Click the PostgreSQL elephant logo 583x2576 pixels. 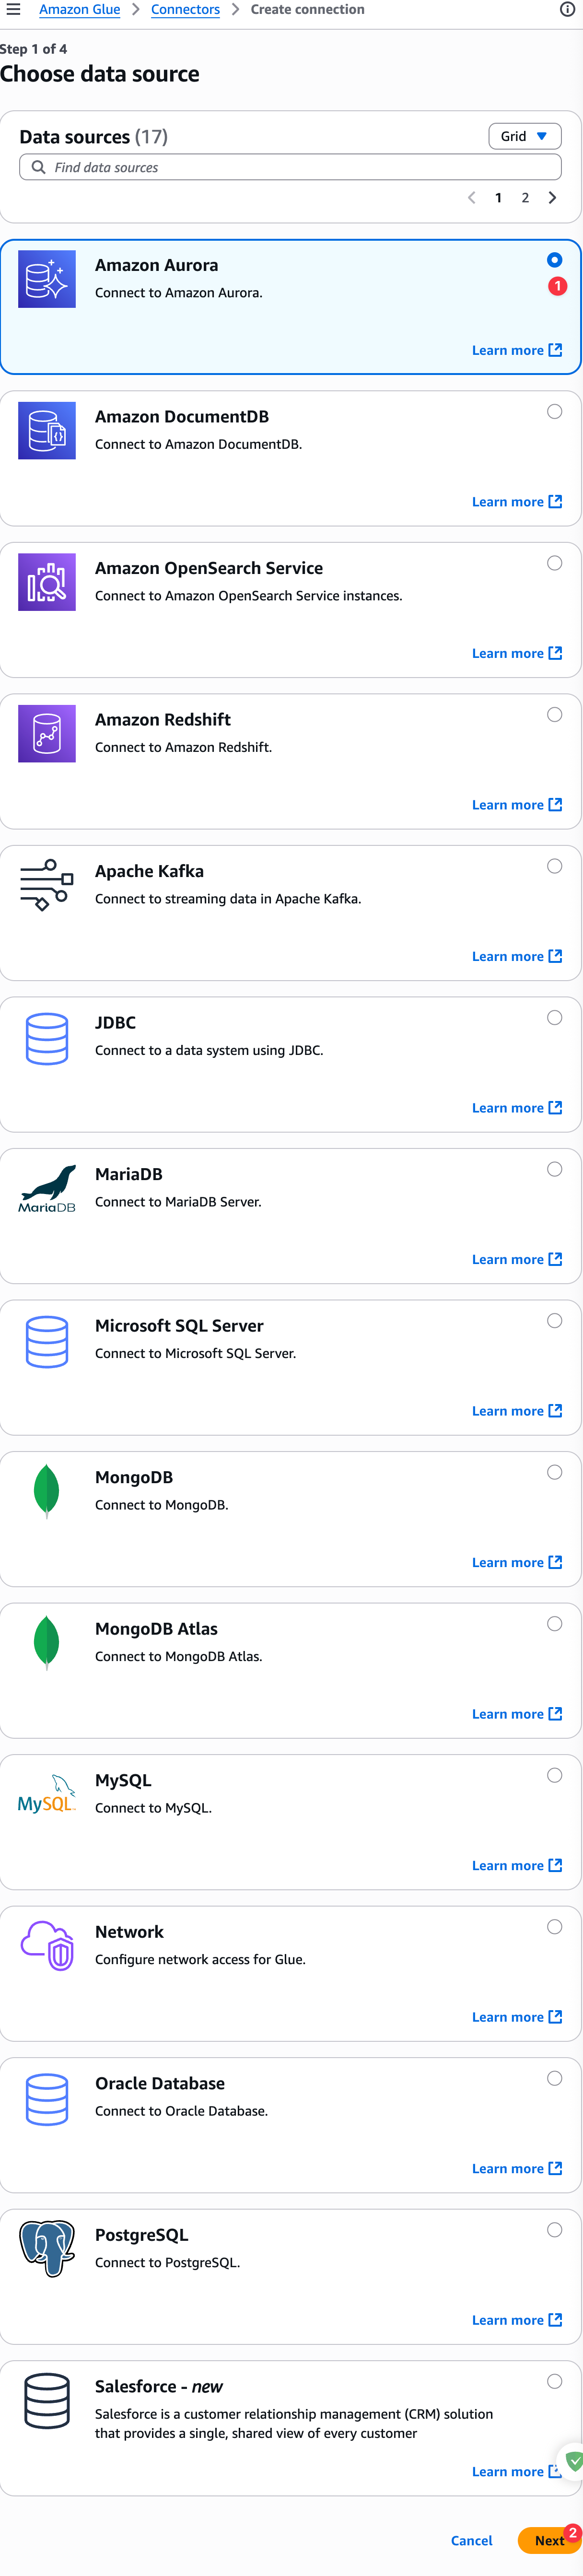[47, 2249]
